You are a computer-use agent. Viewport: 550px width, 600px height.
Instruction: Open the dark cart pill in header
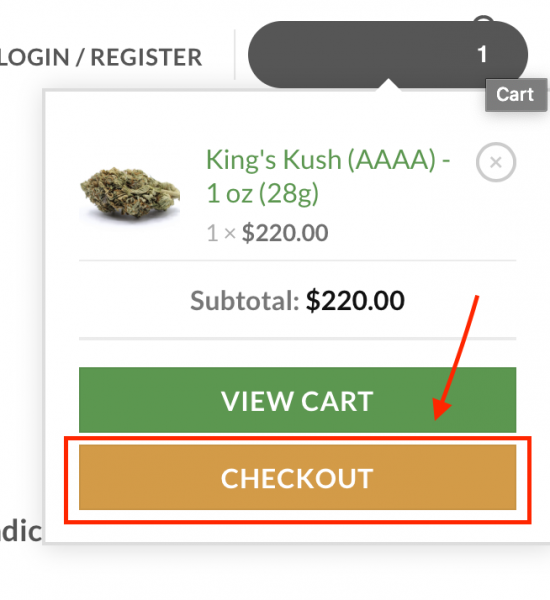[388, 54]
